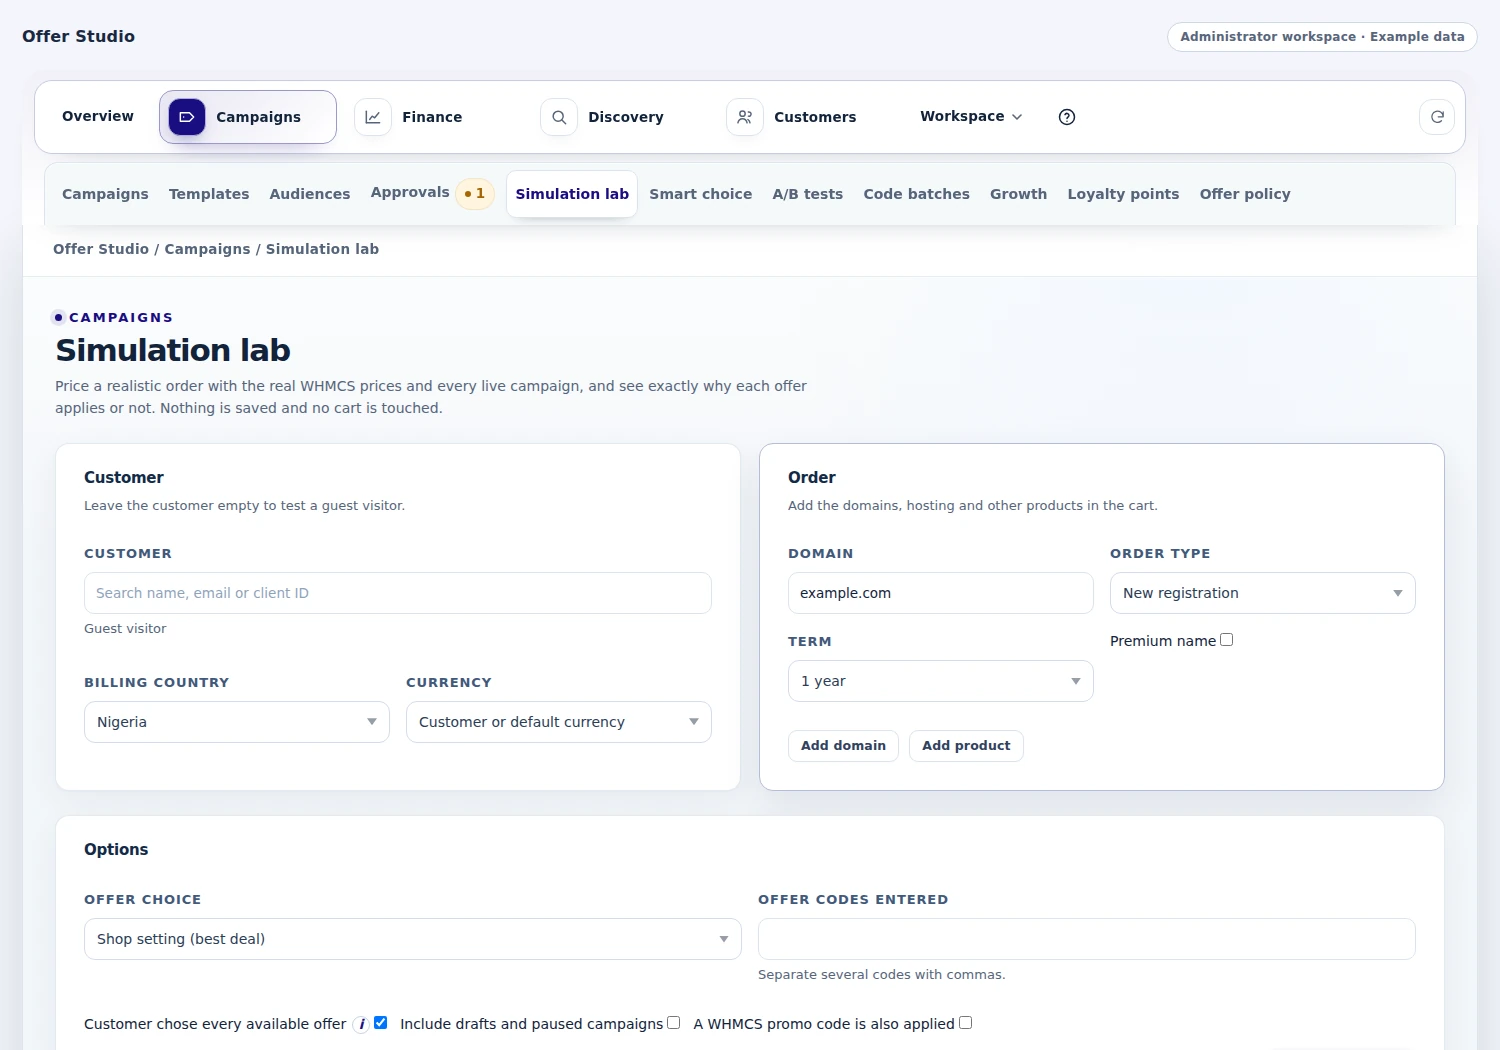Image resolution: width=1500 pixels, height=1050 pixels.
Task: Click the Offer codes entered field
Action: click(x=1087, y=939)
